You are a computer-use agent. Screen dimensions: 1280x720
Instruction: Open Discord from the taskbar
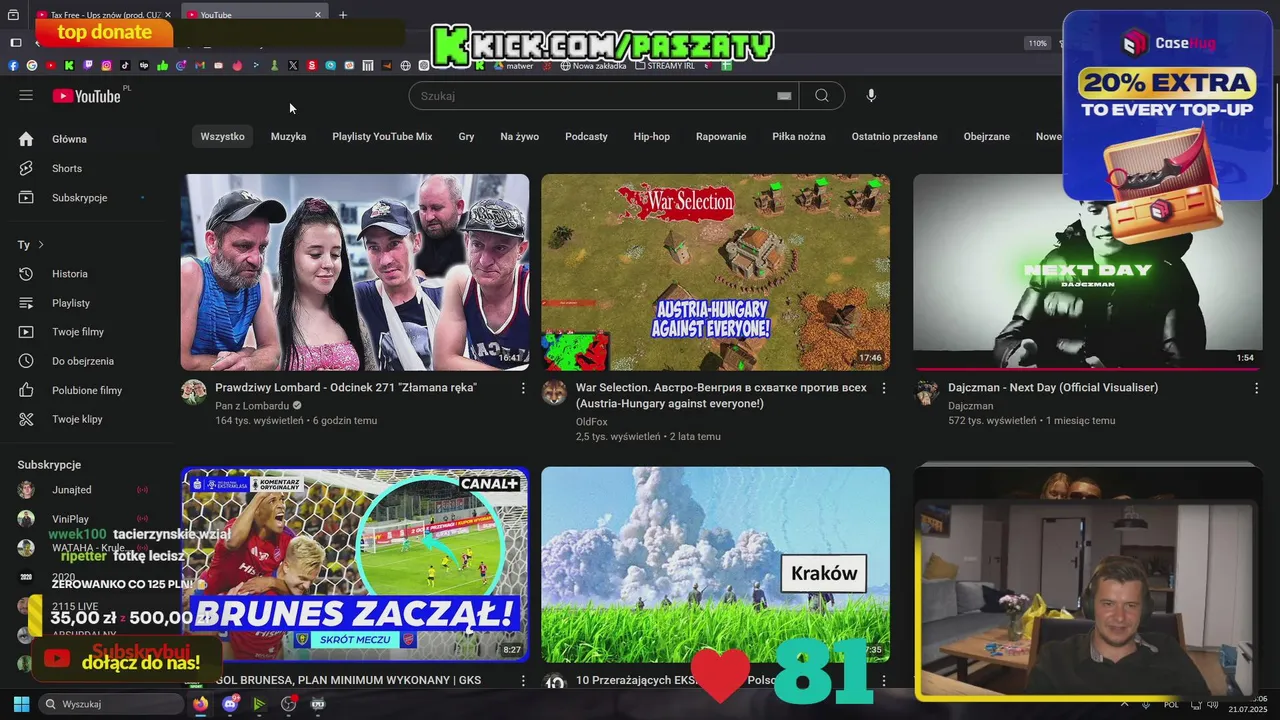tap(230, 704)
